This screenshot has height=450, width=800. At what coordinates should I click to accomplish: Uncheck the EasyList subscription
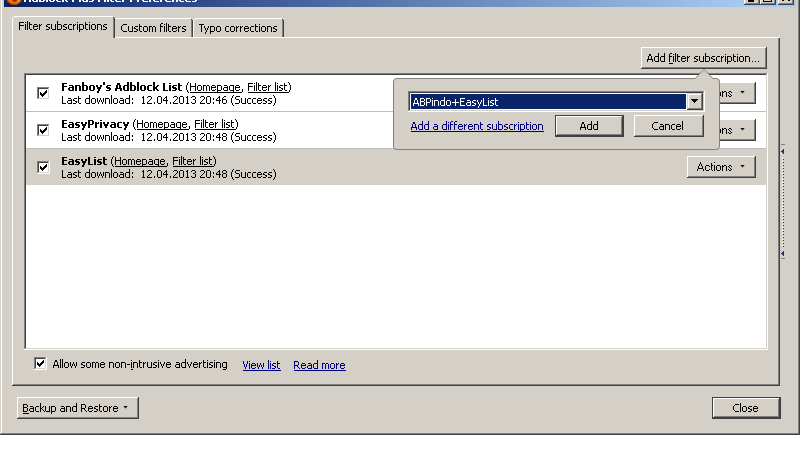[43, 167]
